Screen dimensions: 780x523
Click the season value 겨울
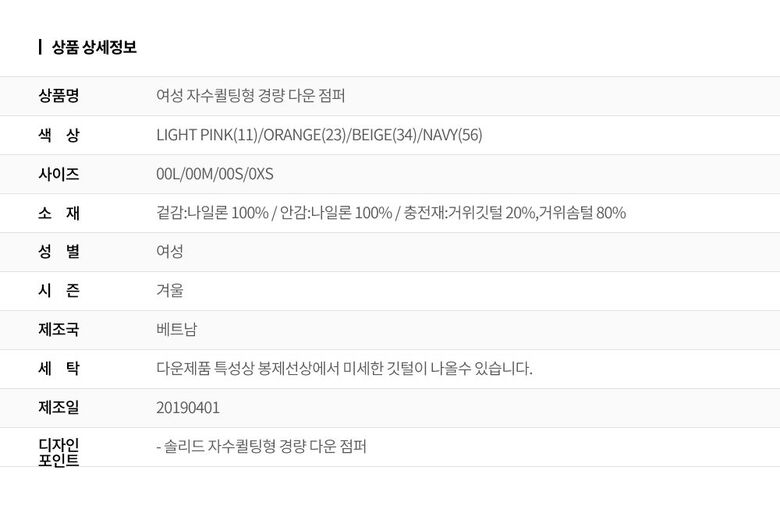(x=170, y=291)
